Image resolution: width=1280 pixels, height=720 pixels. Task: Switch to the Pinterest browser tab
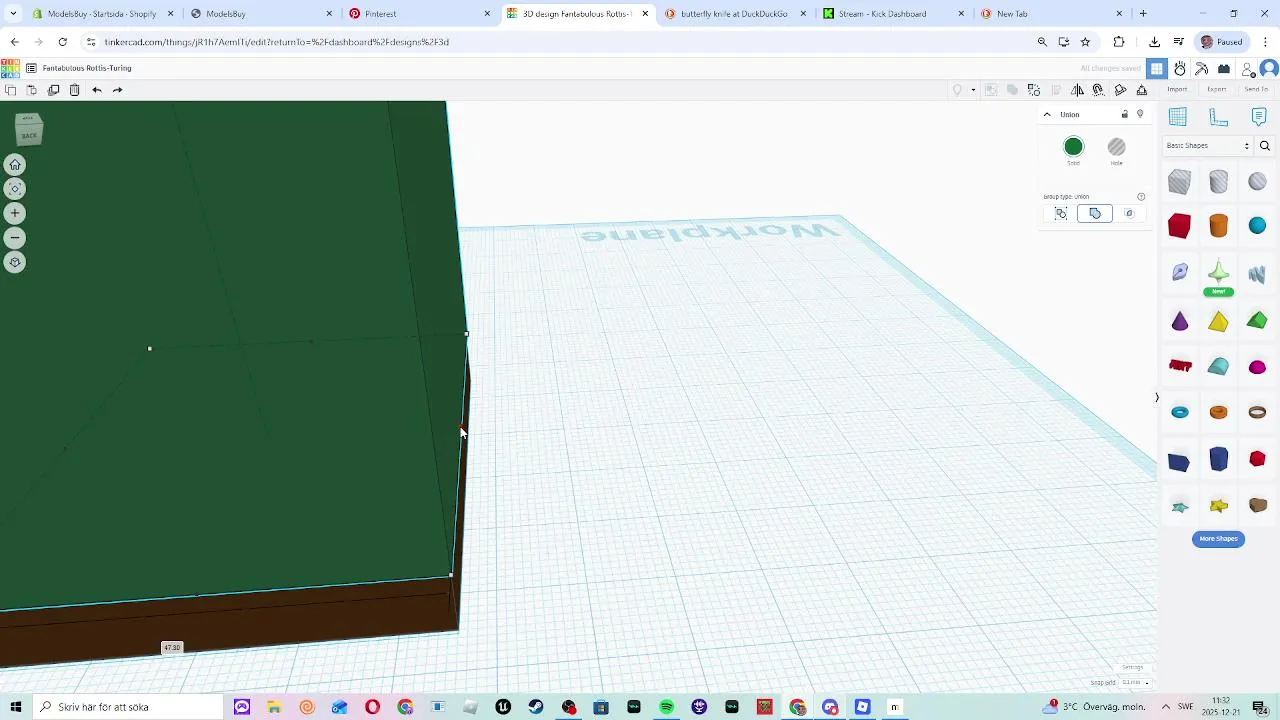point(420,14)
